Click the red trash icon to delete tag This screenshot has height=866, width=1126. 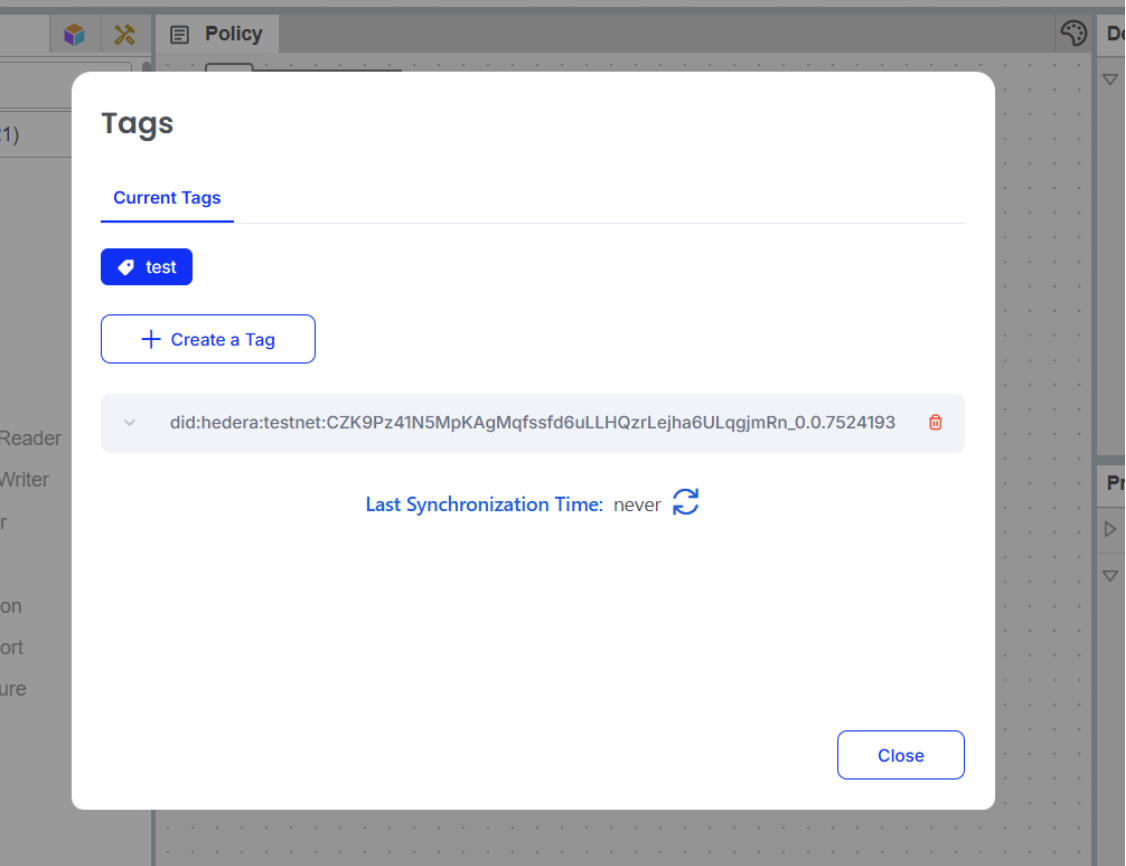point(935,422)
